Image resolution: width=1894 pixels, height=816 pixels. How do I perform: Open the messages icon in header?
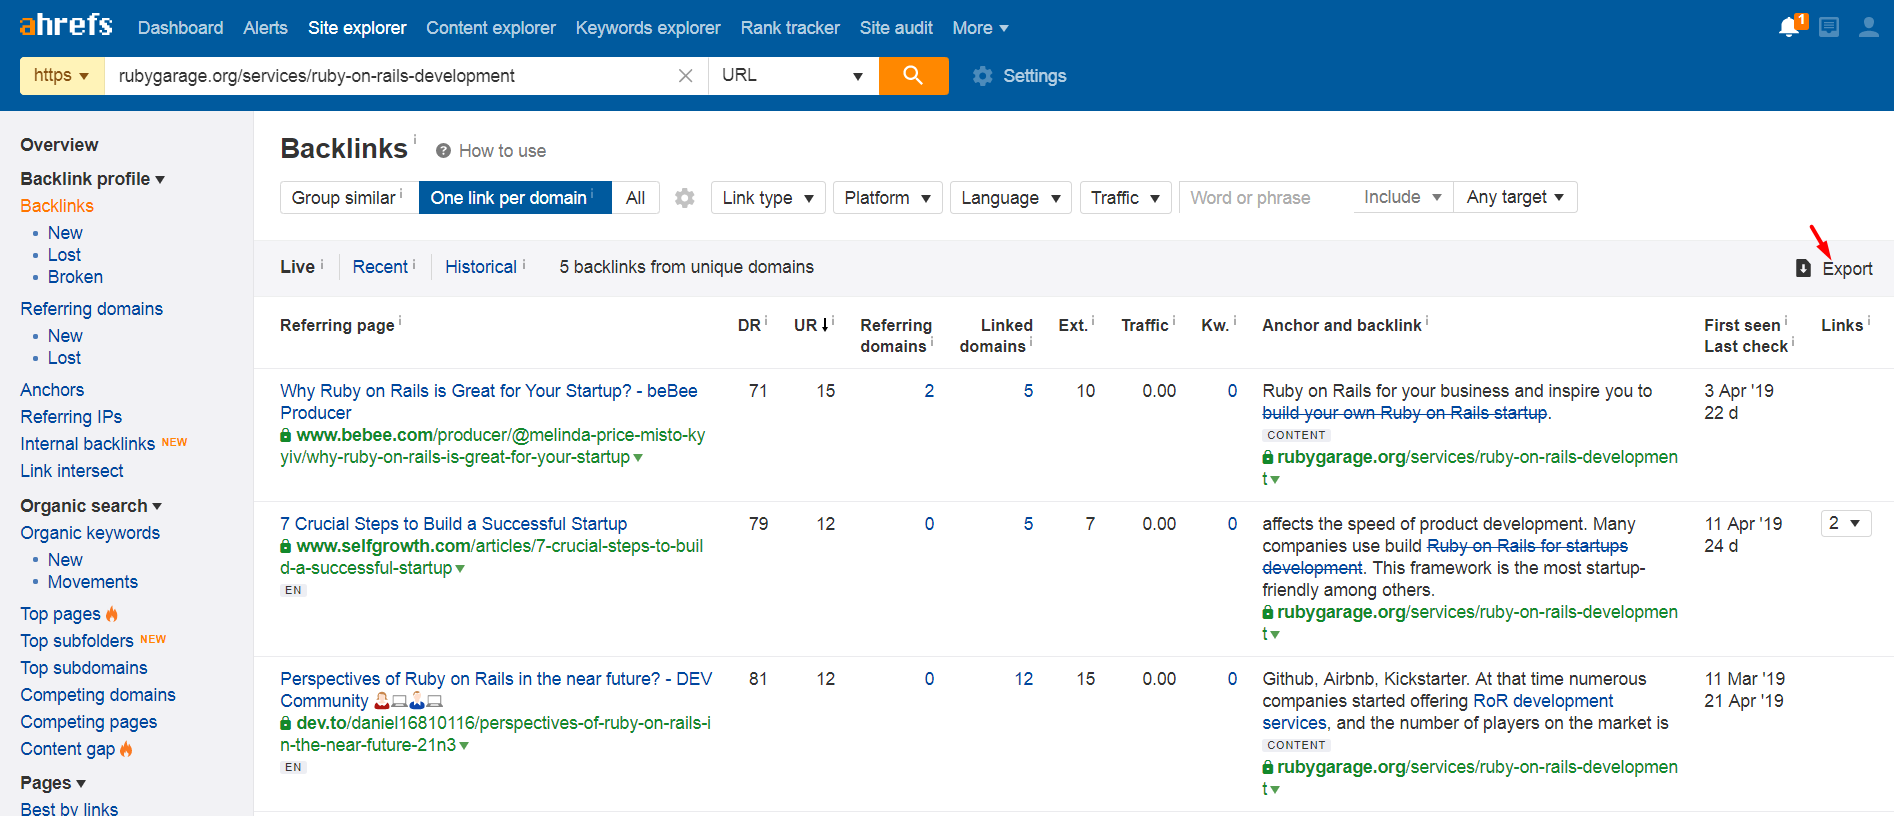pos(1829,27)
